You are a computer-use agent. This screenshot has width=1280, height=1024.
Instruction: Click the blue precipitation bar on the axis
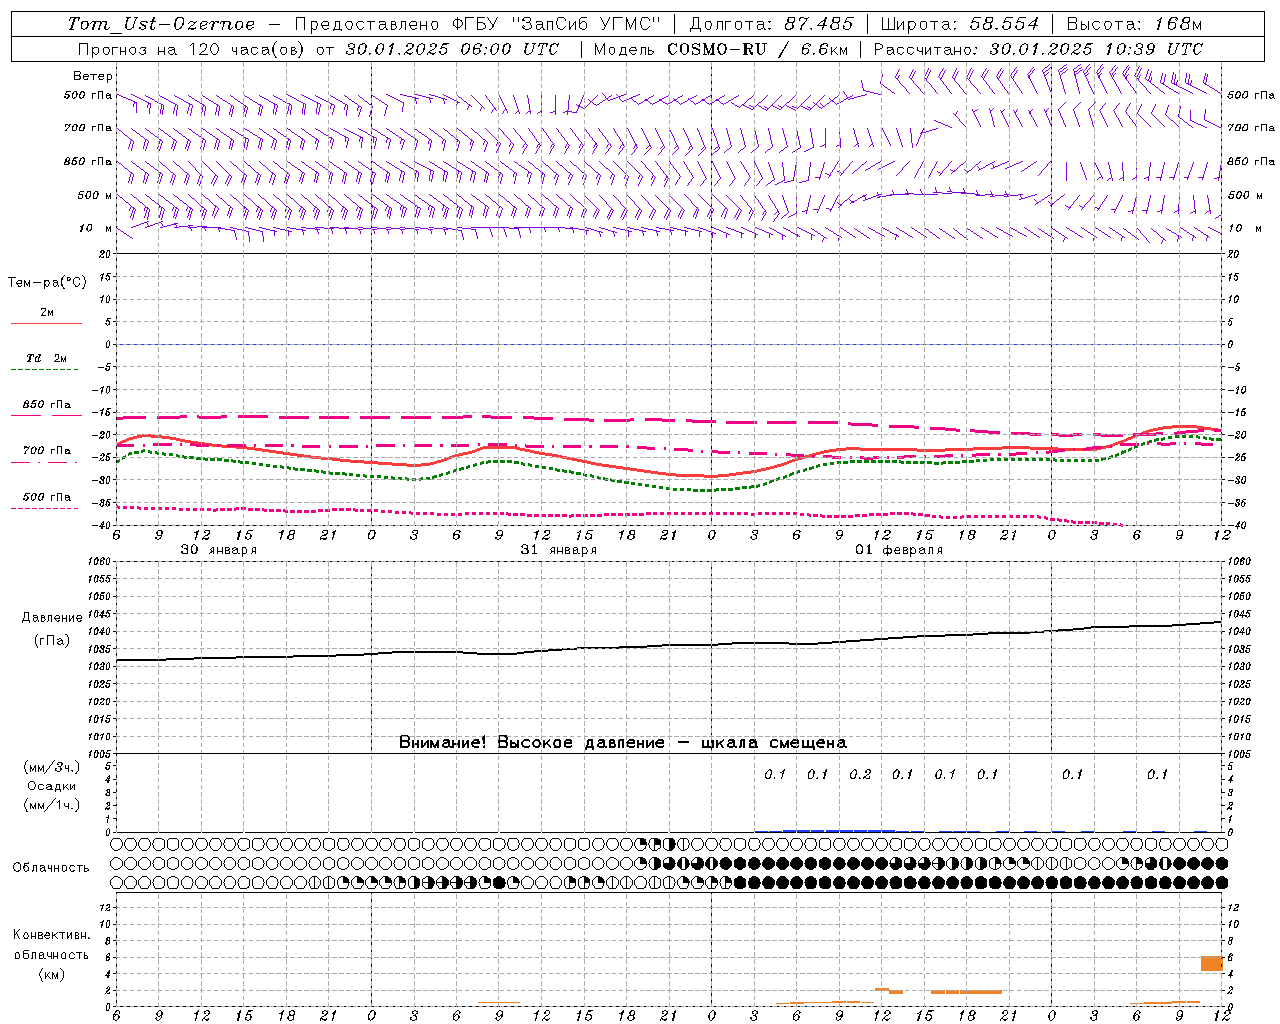(838, 830)
